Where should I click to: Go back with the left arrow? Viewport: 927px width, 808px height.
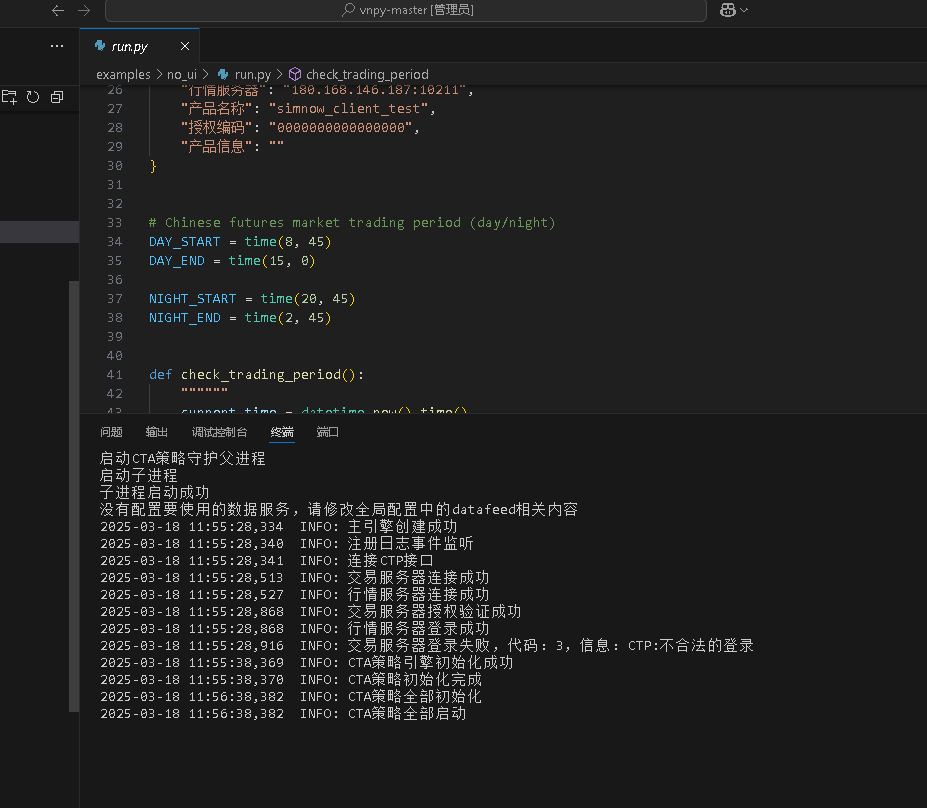tap(57, 11)
